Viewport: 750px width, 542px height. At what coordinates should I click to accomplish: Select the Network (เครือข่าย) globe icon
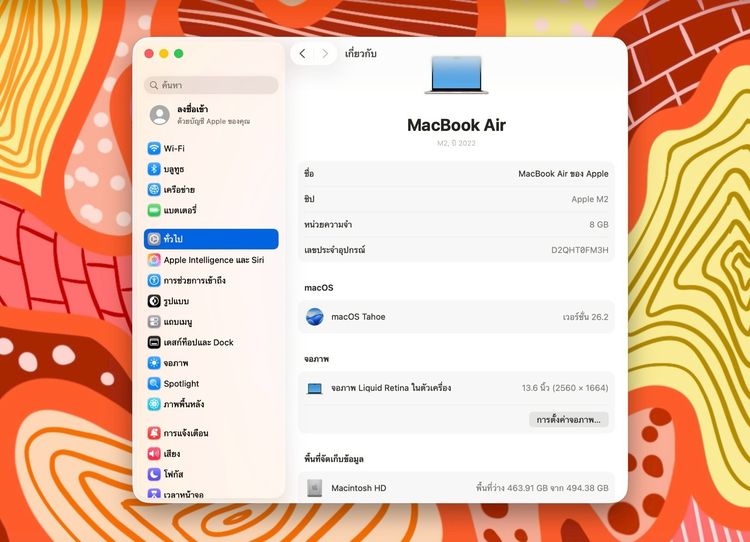click(154, 189)
